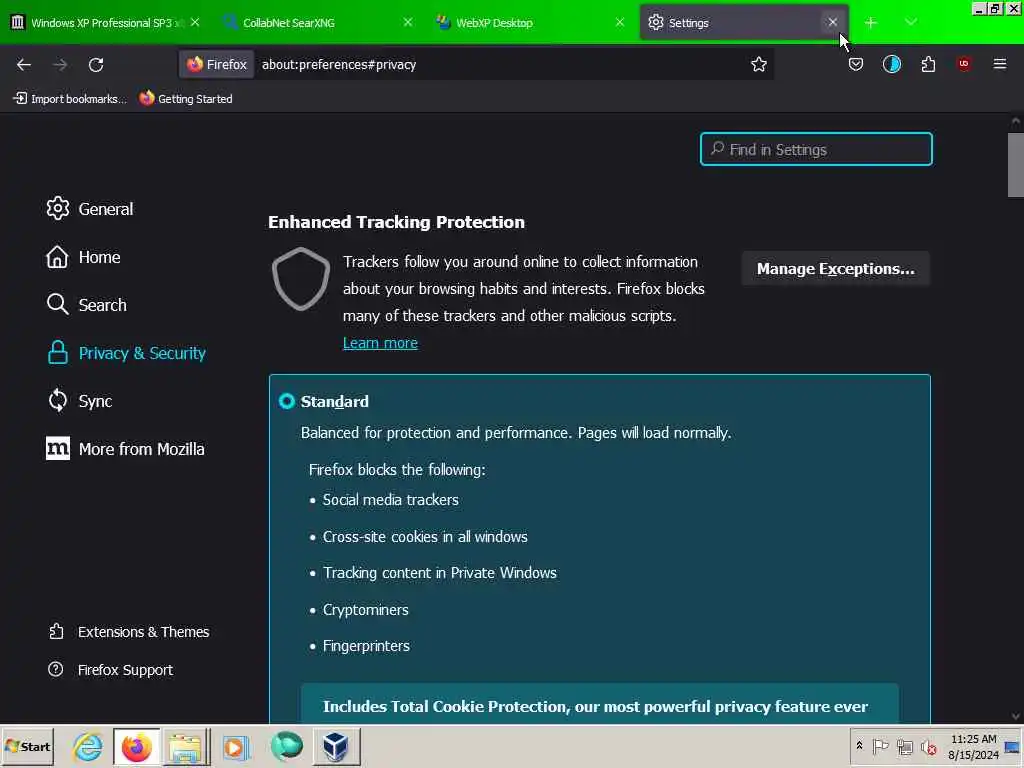Open More from Mozilla category

point(125,449)
